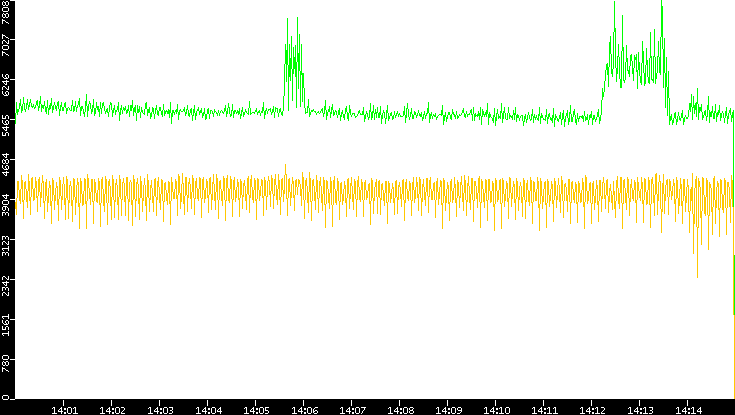The width and height of the screenshot is (735, 415).
Task: Select the 14:14 time label
Action: click(x=688, y=408)
